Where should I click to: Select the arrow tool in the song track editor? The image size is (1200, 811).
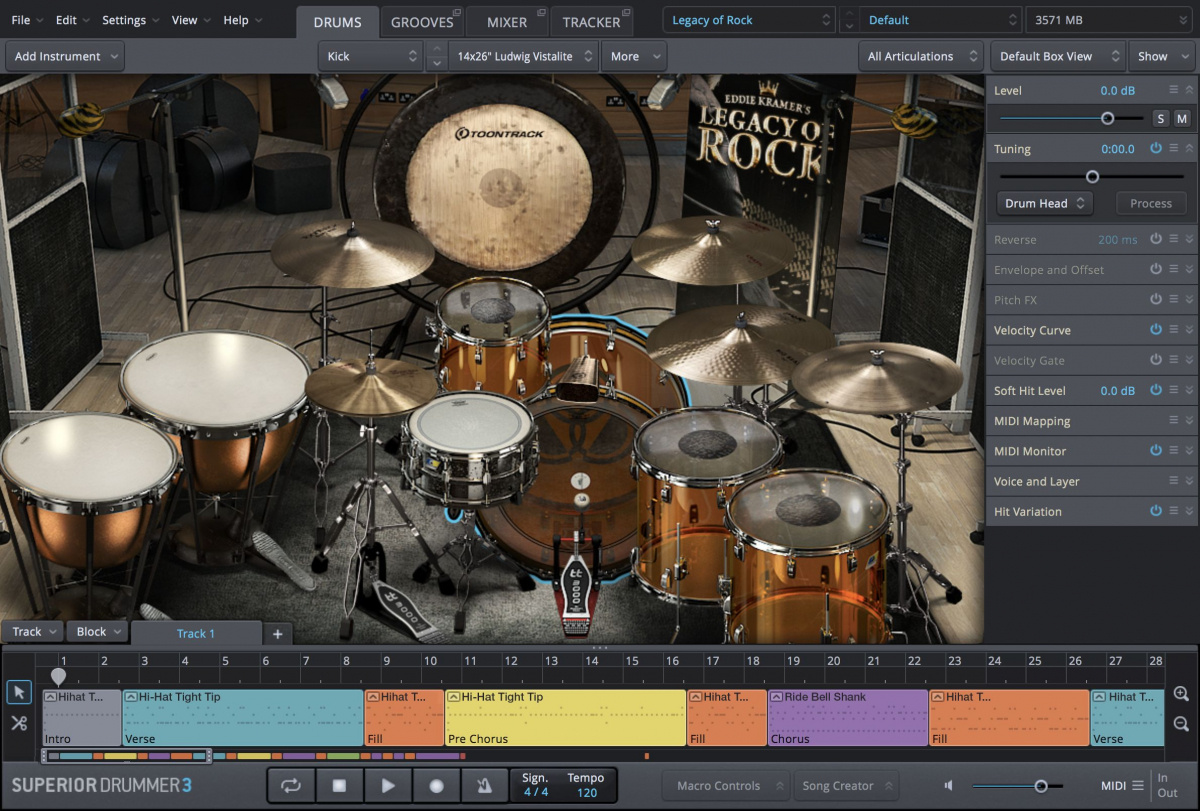tap(18, 692)
